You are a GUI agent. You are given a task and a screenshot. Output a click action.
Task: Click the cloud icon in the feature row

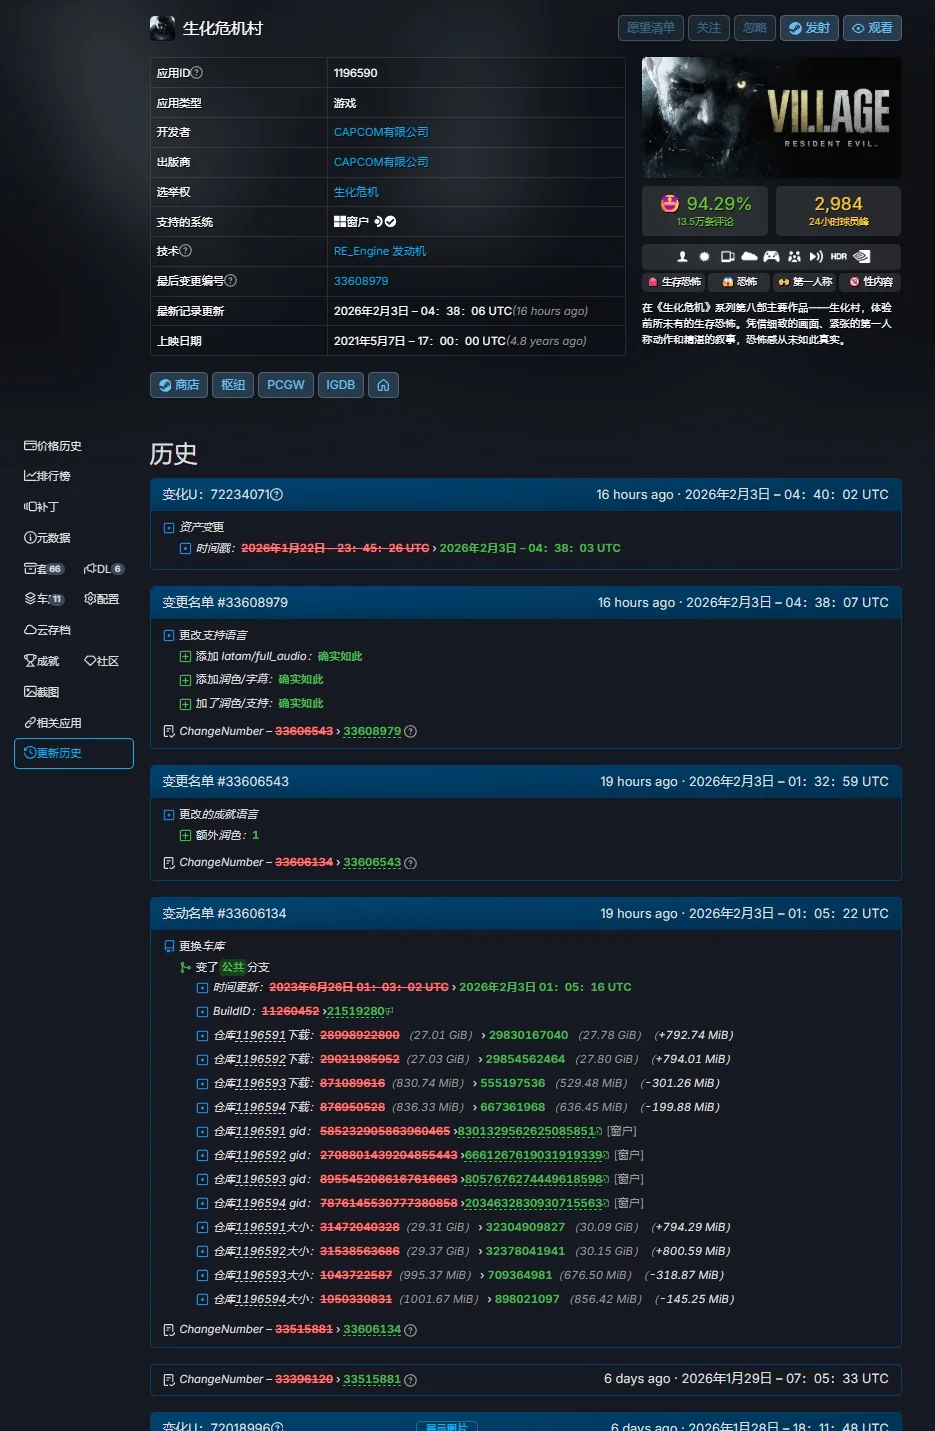click(749, 257)
